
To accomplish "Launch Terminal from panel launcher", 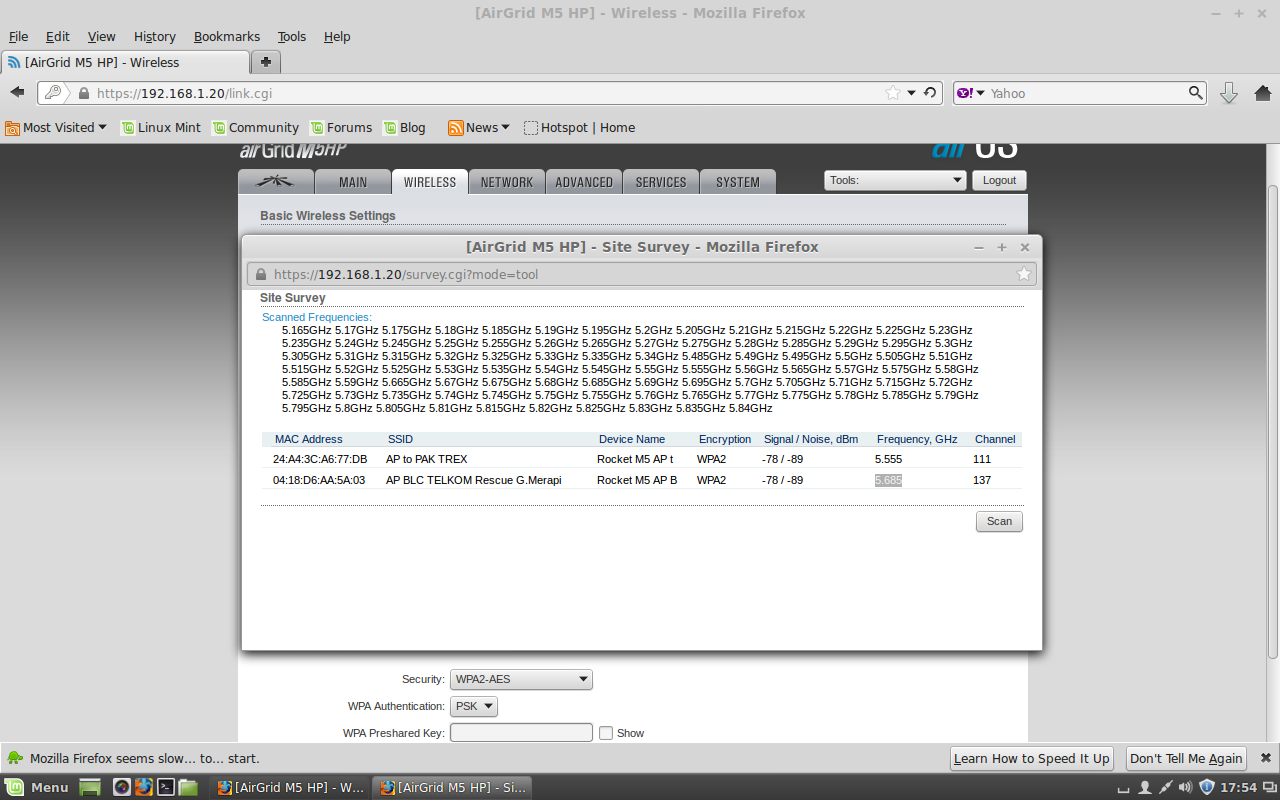I will [x=166, y=787].
